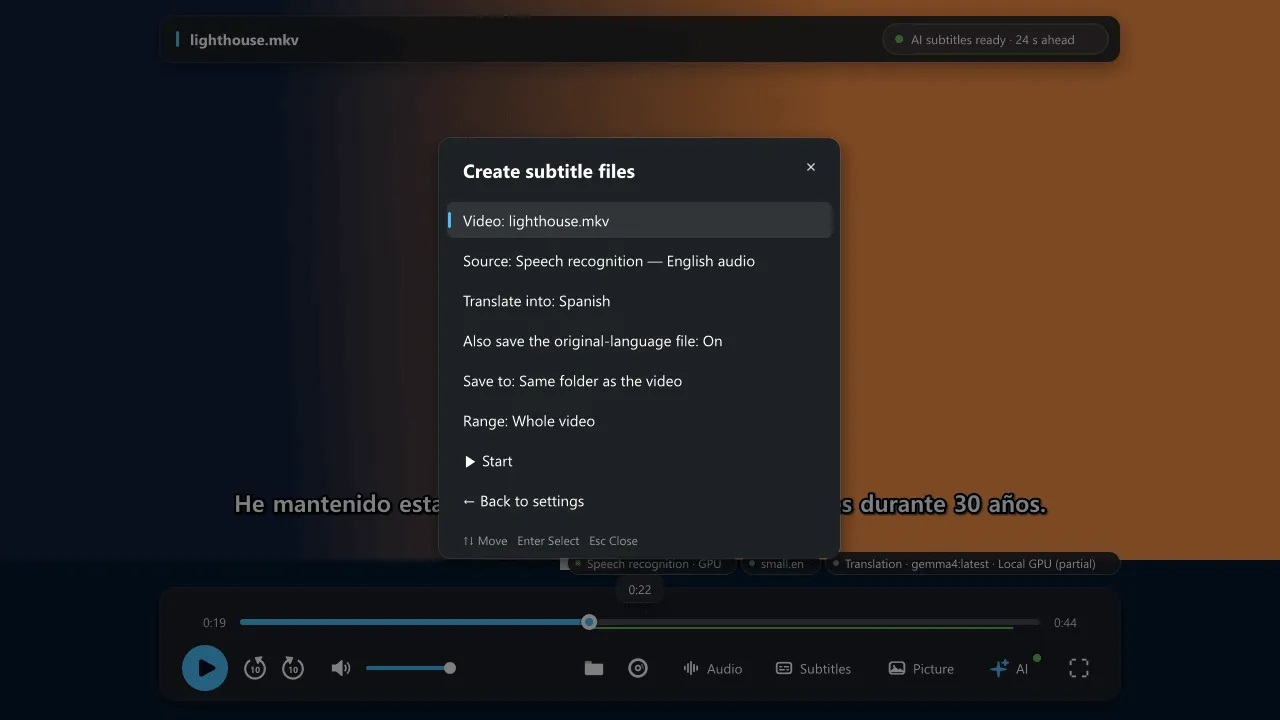Image resolution: width=1280 pixels, height=720 pixels.
Task: Toggle fullscreen mode
Action: tap(1079, 668)
